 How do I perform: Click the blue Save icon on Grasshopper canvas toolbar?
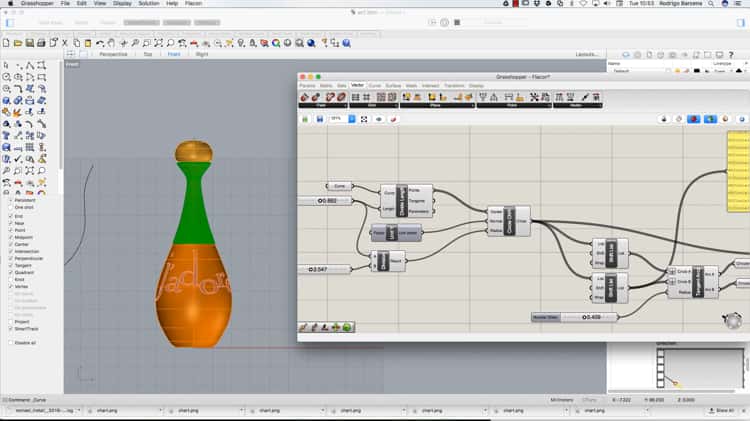click(320, 119)
